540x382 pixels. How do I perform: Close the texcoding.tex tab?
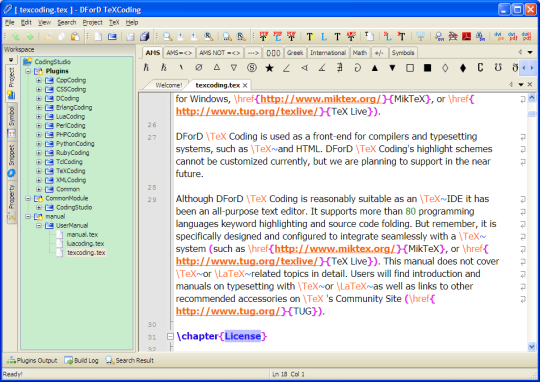[245, 85]
